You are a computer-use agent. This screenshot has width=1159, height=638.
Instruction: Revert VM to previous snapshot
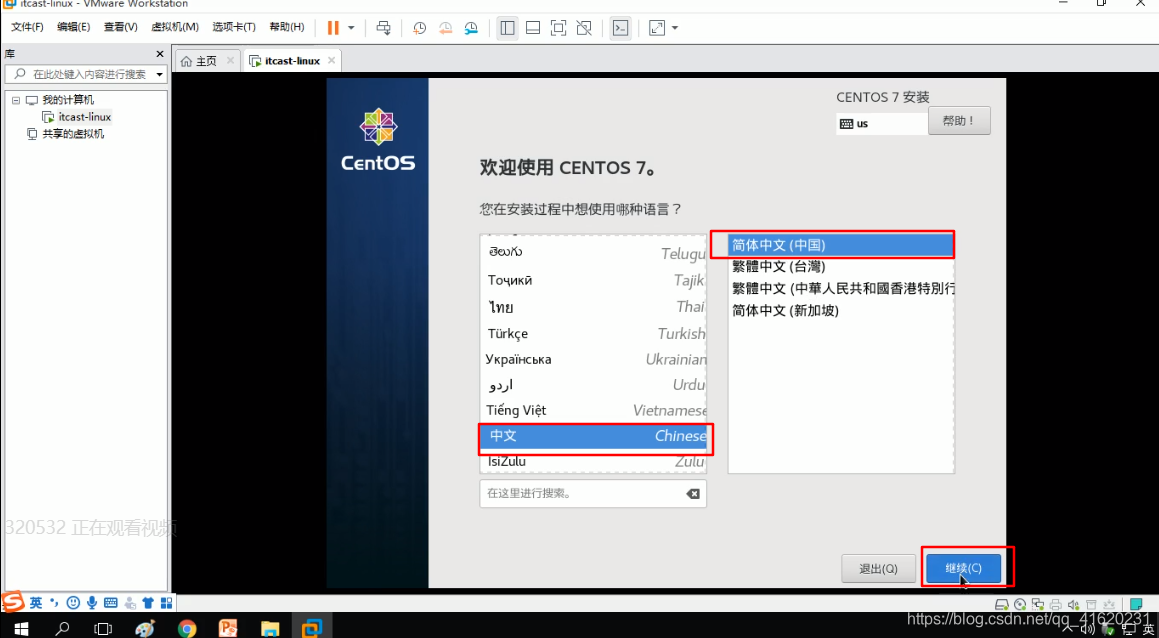445,28
